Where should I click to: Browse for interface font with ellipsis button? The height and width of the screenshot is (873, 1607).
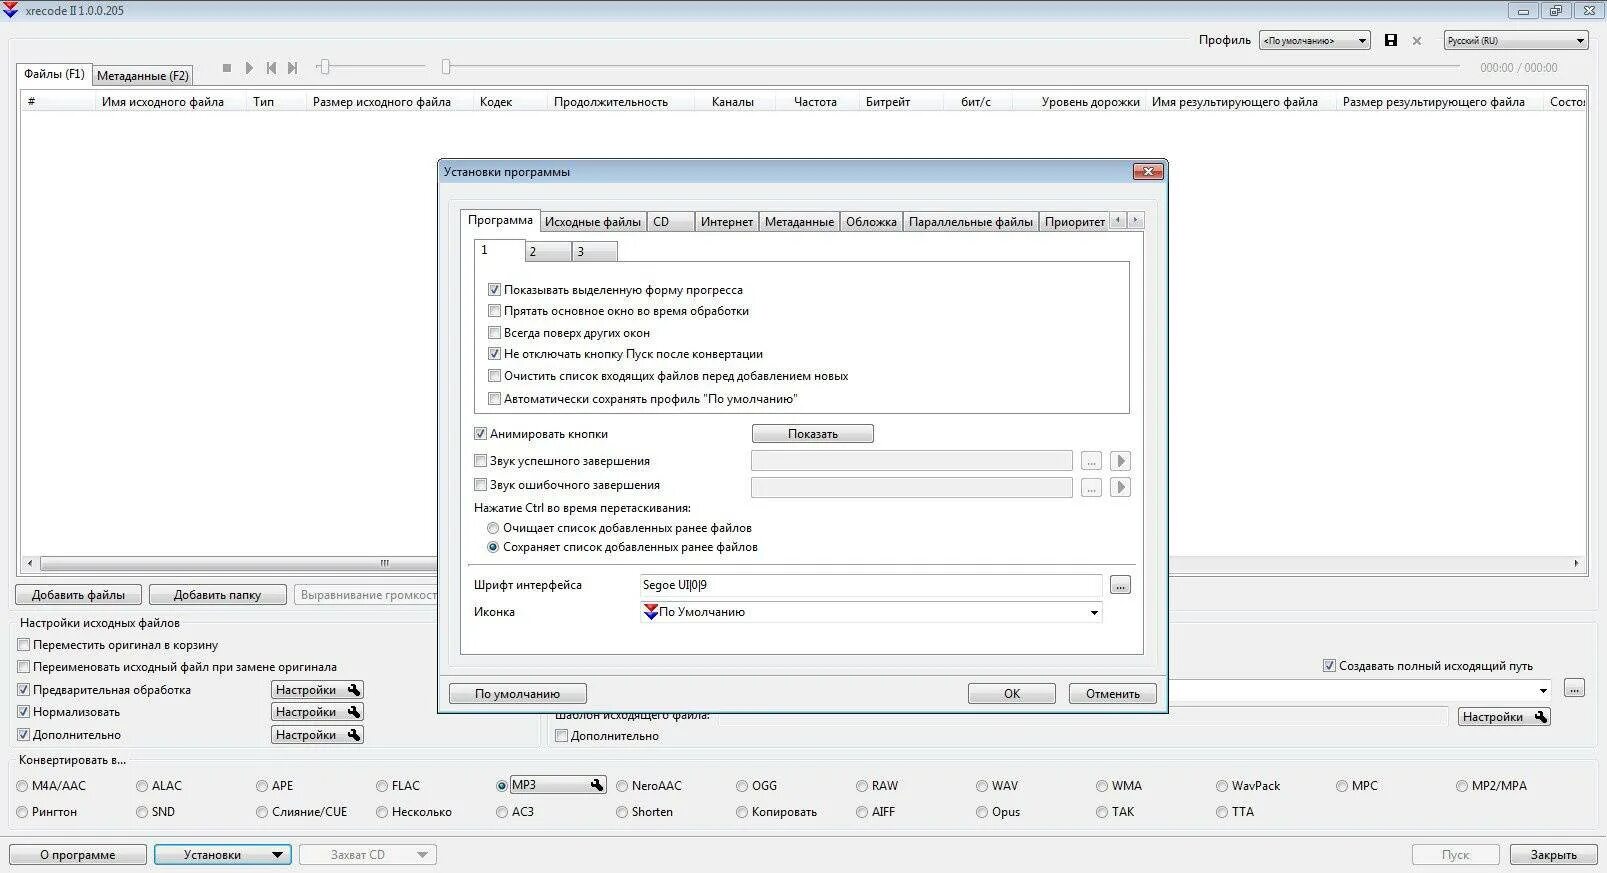1120,585
